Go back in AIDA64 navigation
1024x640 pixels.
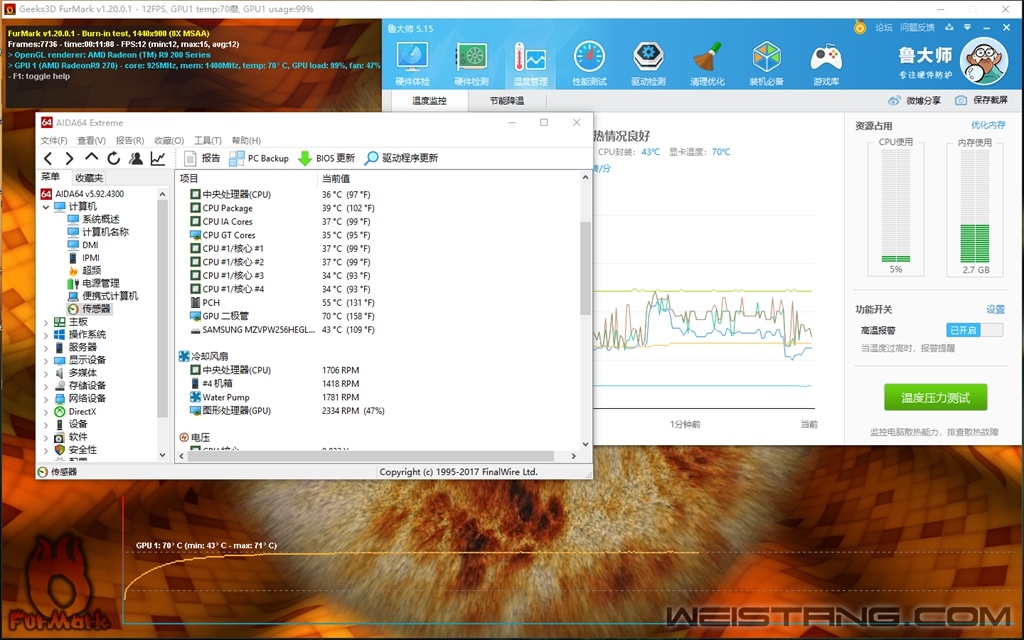point(48,158)
